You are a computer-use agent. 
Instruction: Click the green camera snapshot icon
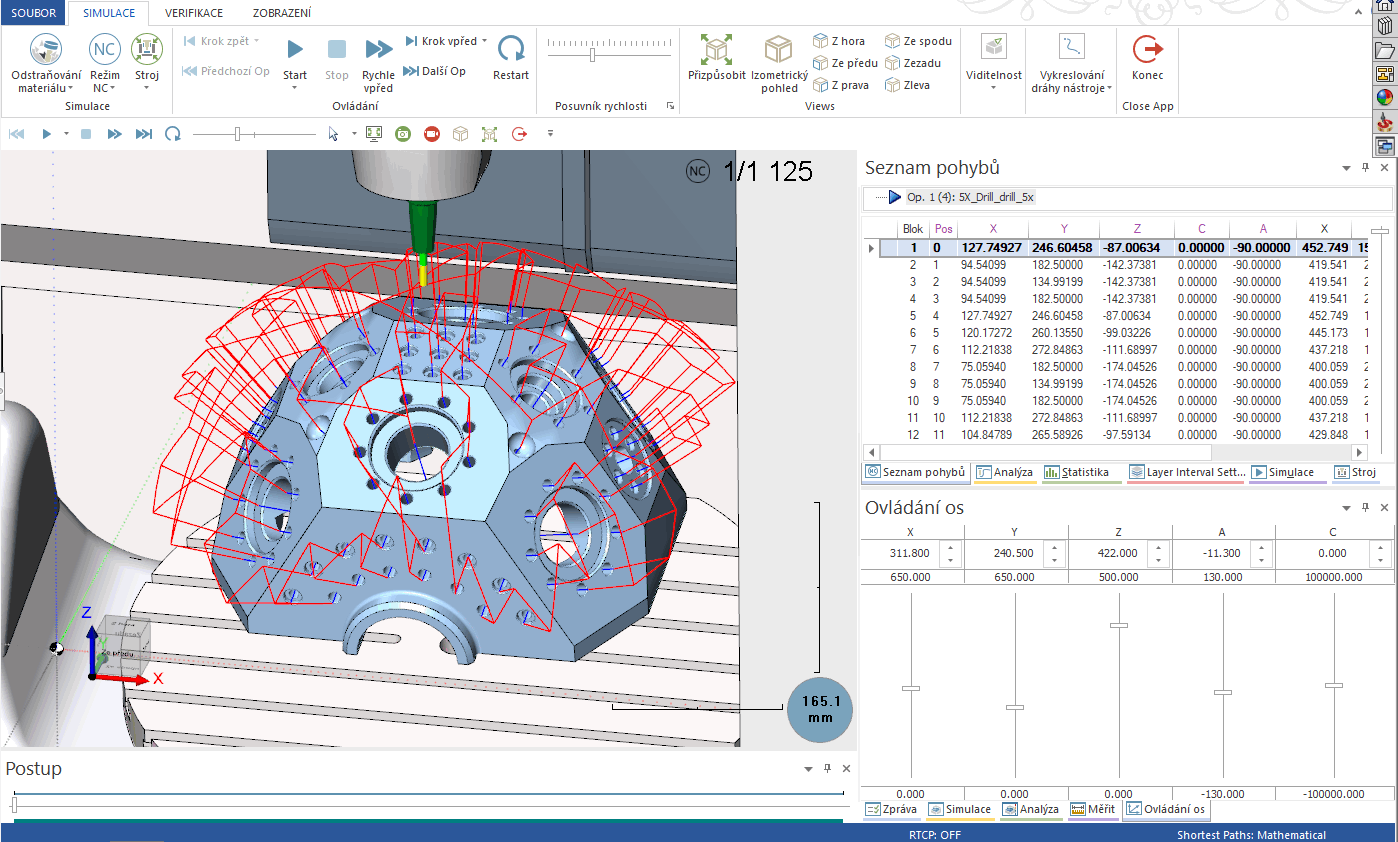[402, 133]
